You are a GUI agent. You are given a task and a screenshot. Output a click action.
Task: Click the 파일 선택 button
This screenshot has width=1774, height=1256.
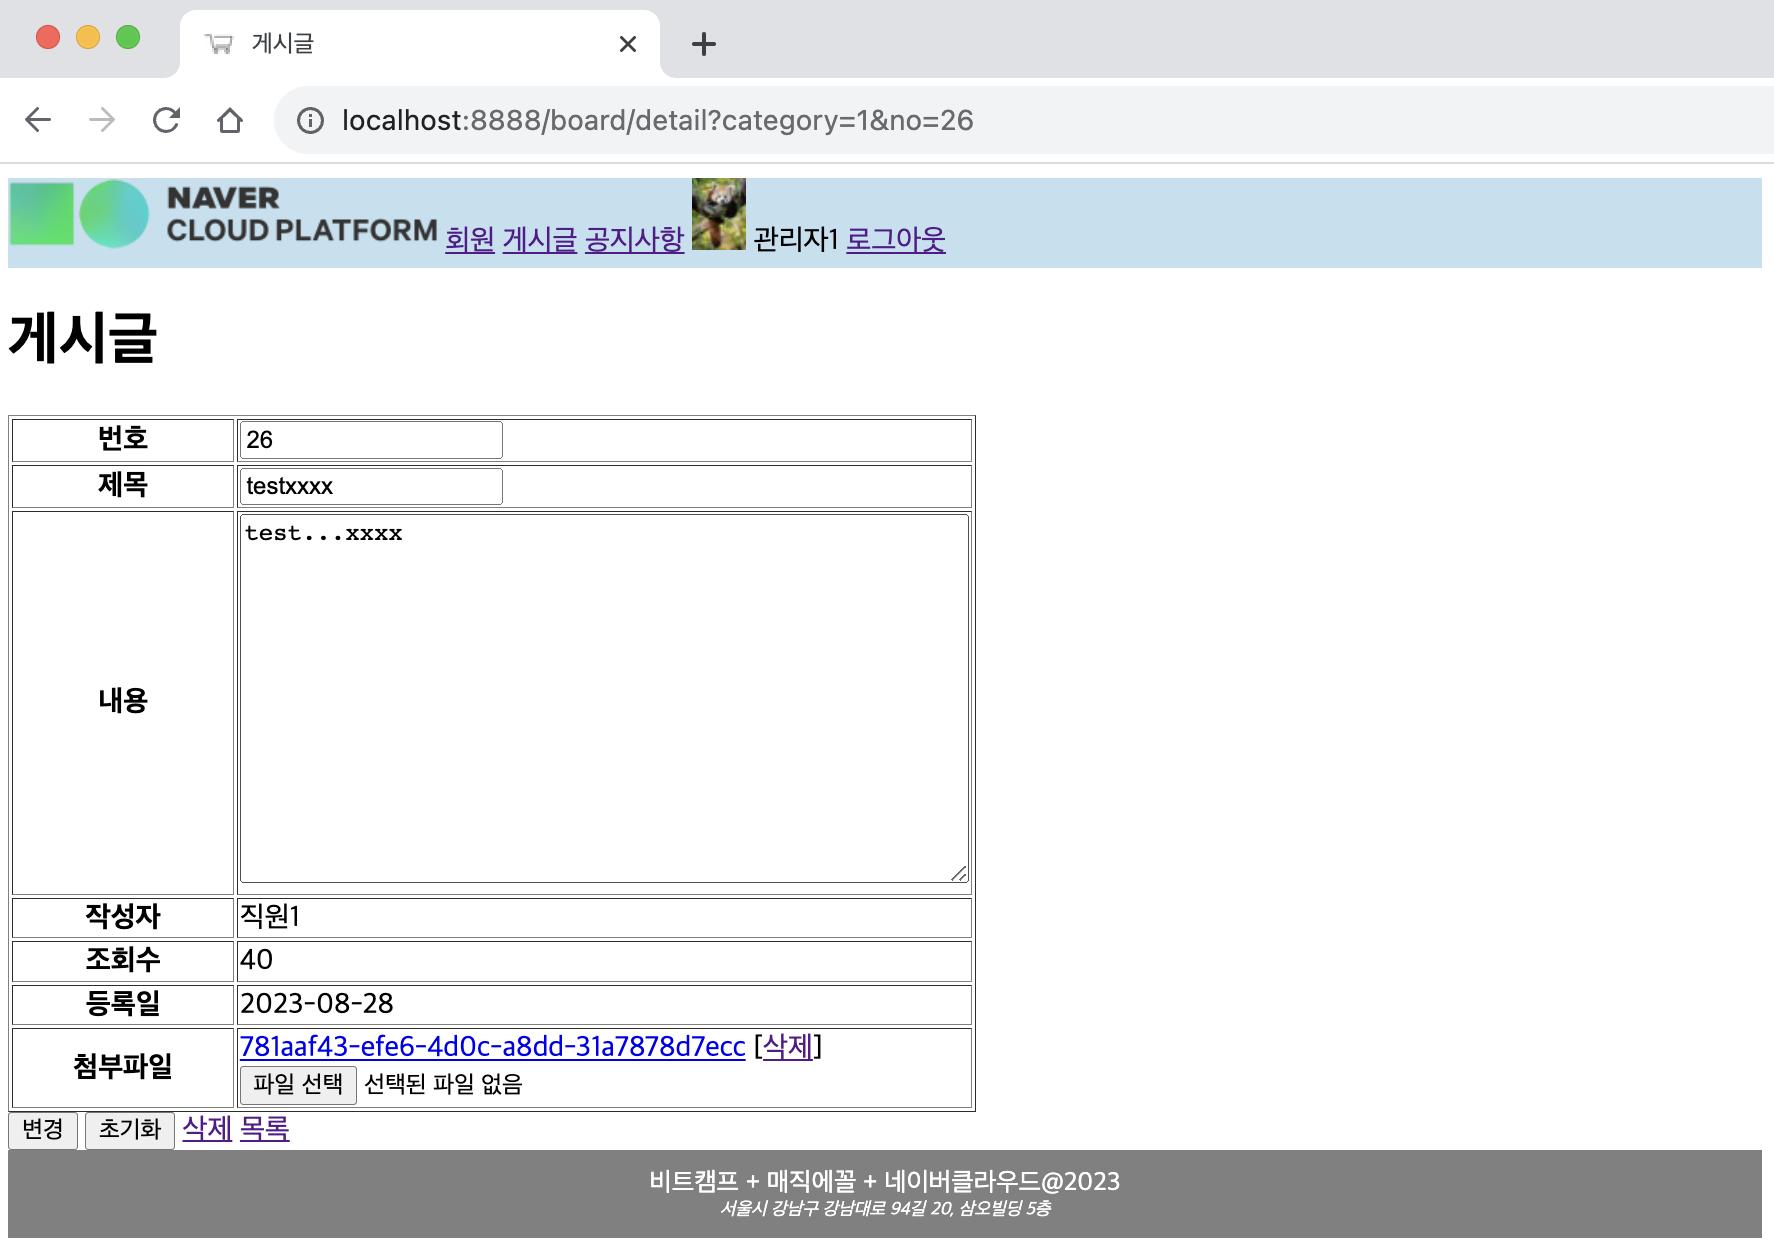298,1085
